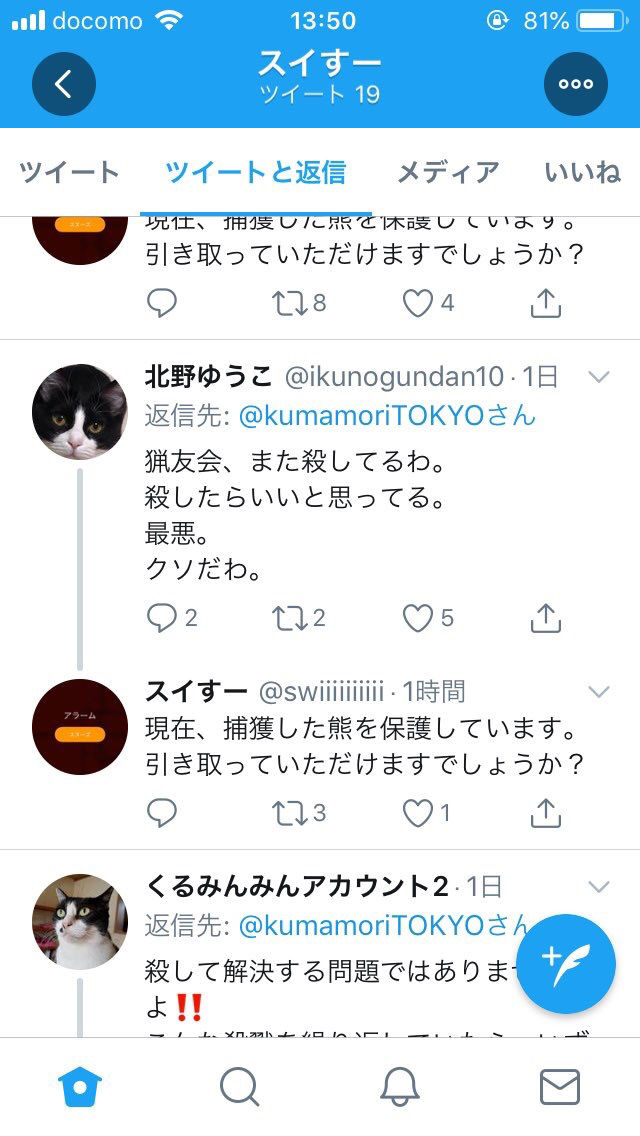
Task: Open the three-dots more options menu
Action: tap(575, 84)
